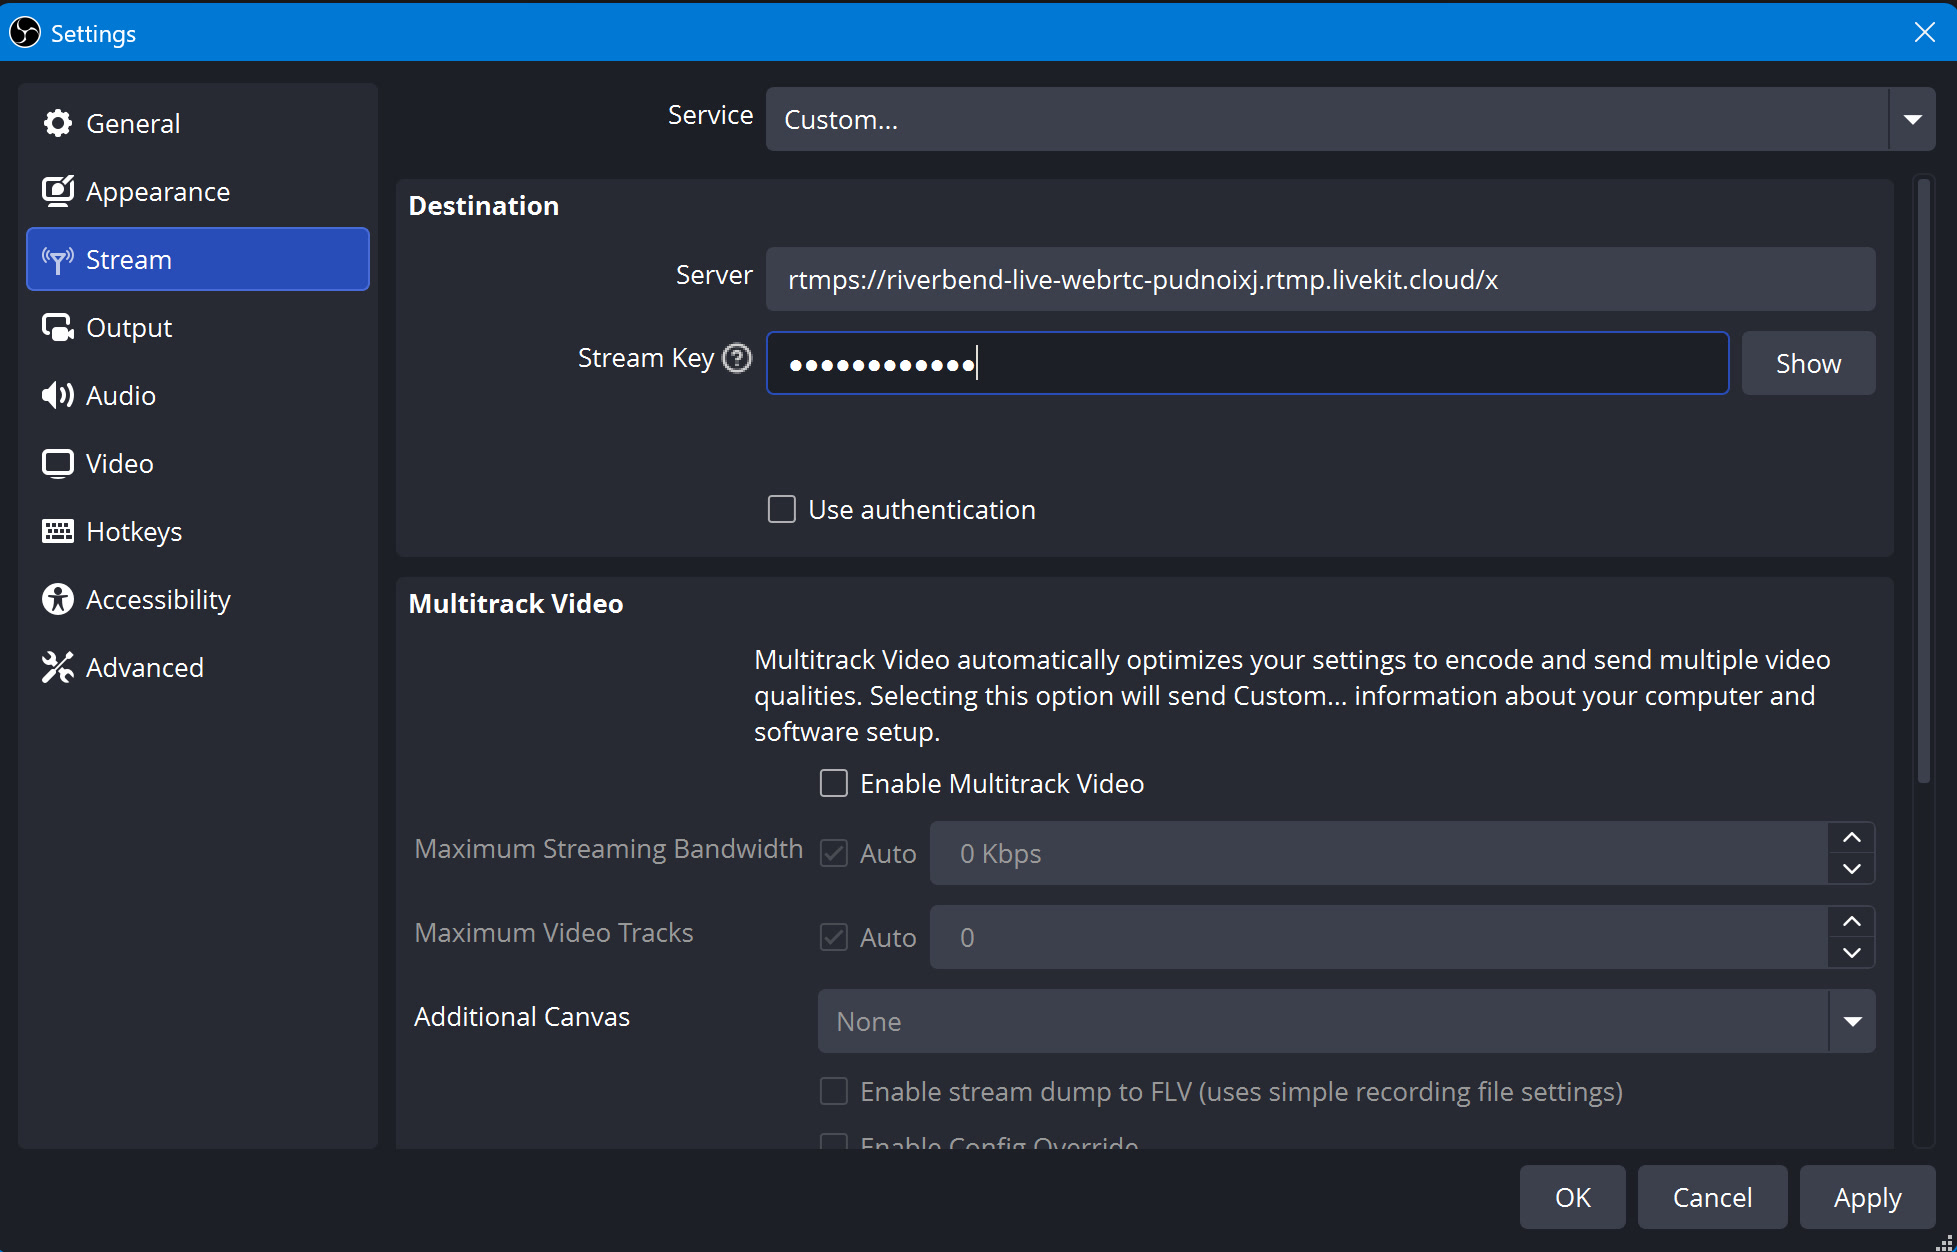This screenshot has height=1252, width=1957.
Task: Click the Appearance monitor-brush icon
Action: [58, 191]
